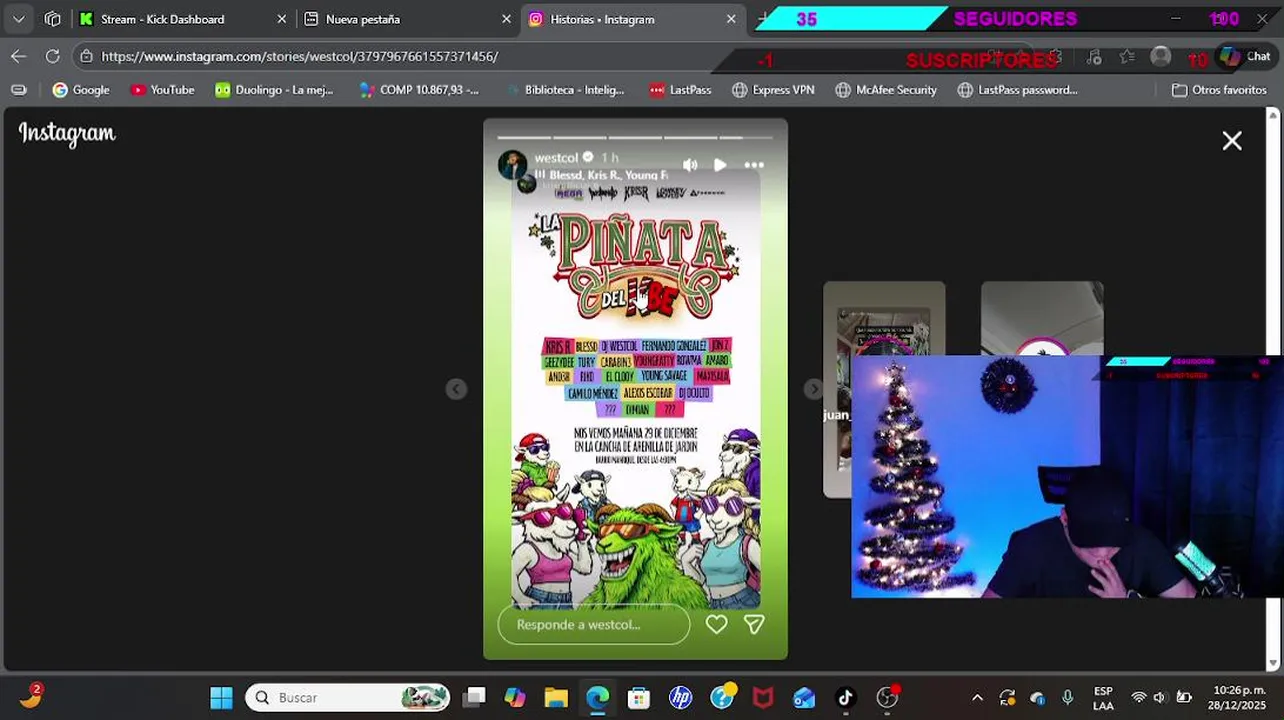
Task: Open the story's three-dot options menu
Action: pyautogui.click(x=754, y=165)
